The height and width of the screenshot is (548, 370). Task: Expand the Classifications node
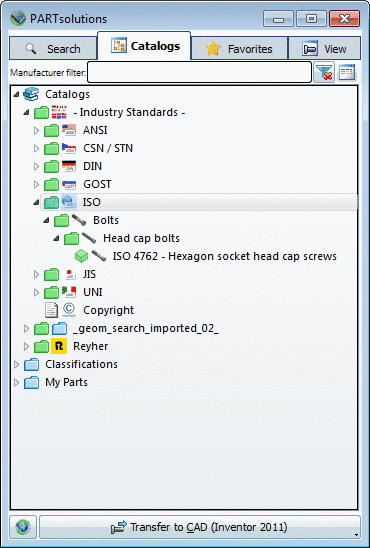pyautogui.click(x=16, y=365)
